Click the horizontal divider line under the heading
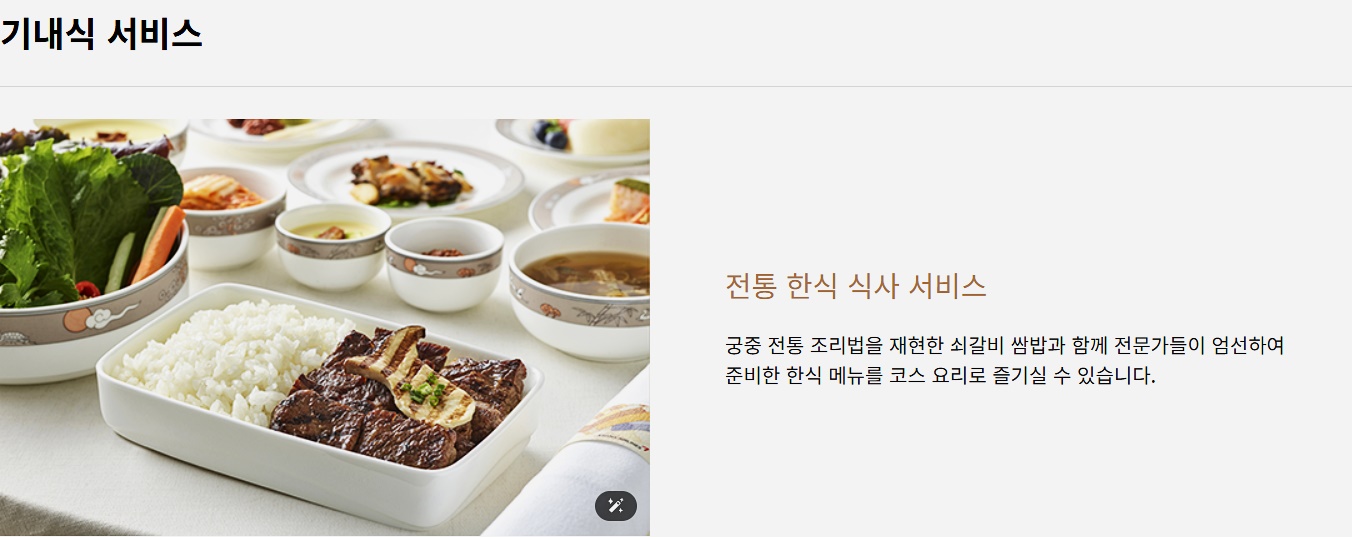This screenshot has width=1352, height=537. click(676, 87)
